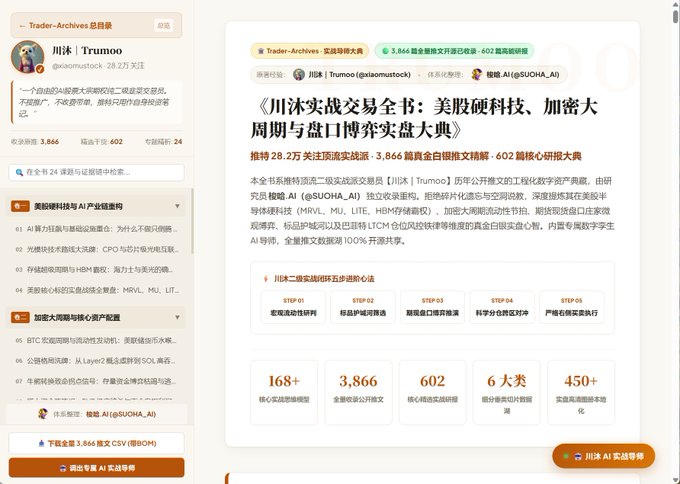Click the 川沐 Trumoo avatar in author line

tap(299, 75)
